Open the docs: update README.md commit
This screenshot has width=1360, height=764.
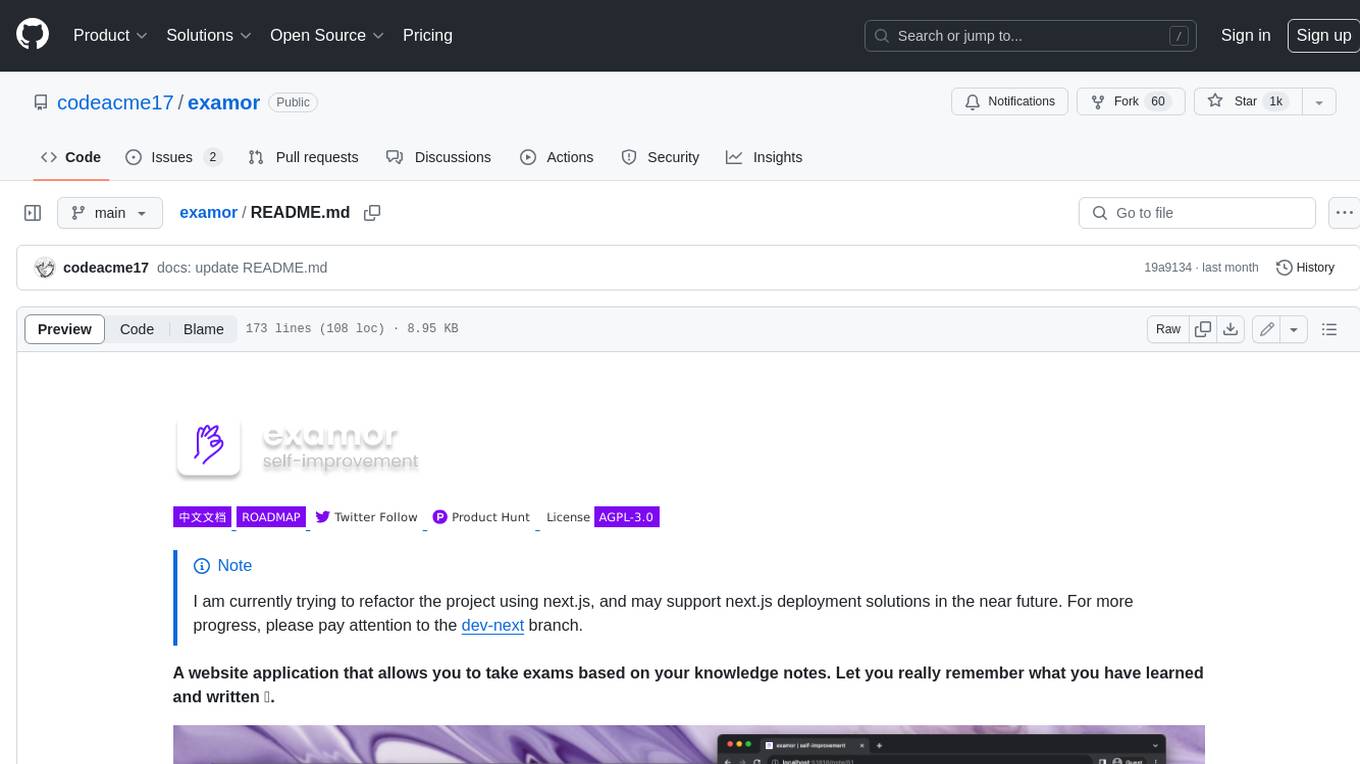pos(242,268)
